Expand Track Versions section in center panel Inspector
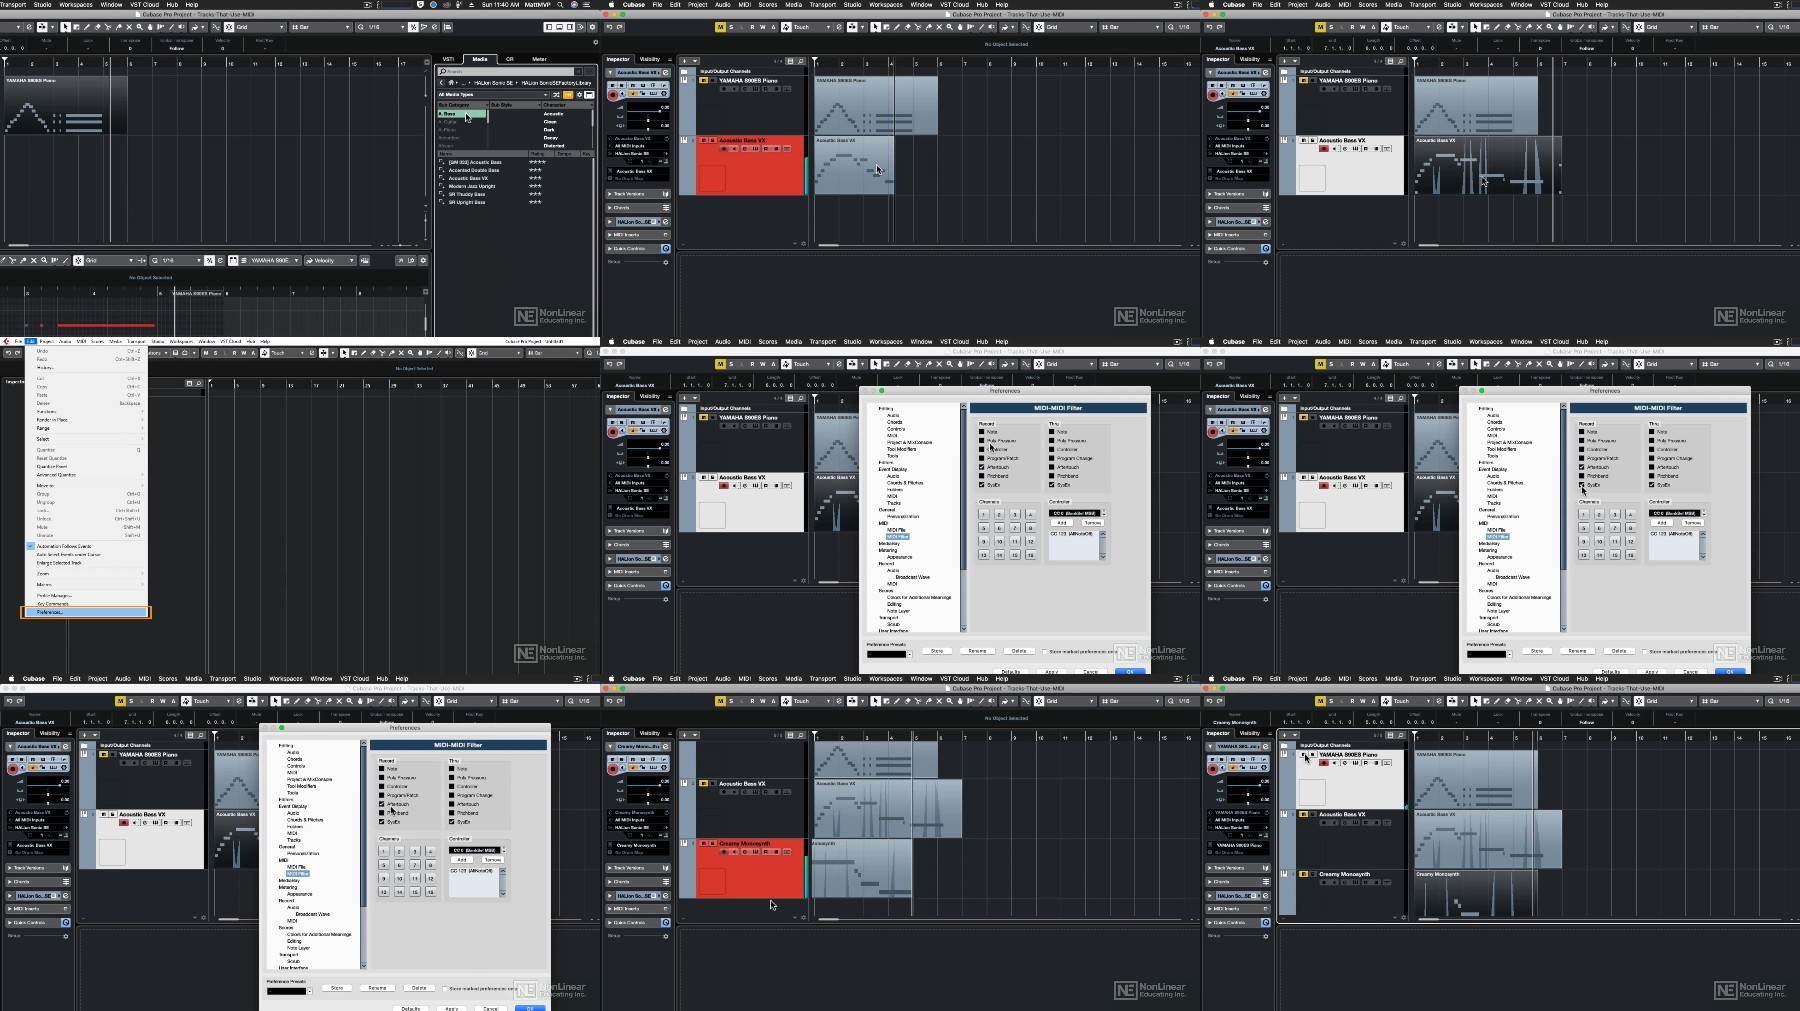1800x1011 pixels. 638,531
